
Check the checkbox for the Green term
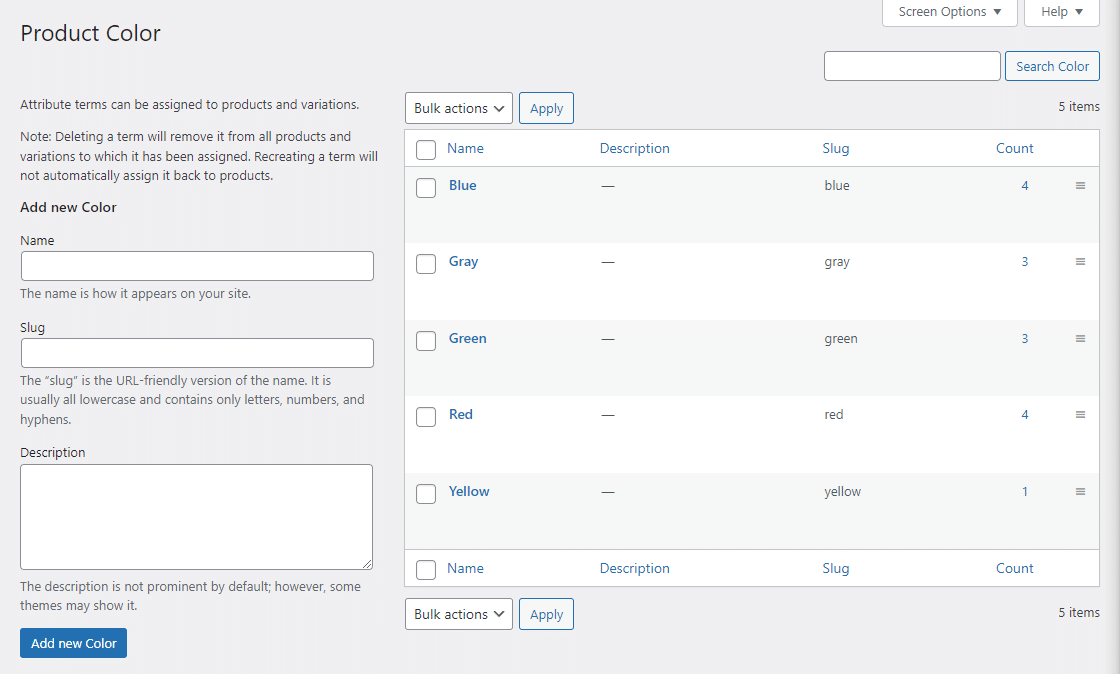[425, 341]
